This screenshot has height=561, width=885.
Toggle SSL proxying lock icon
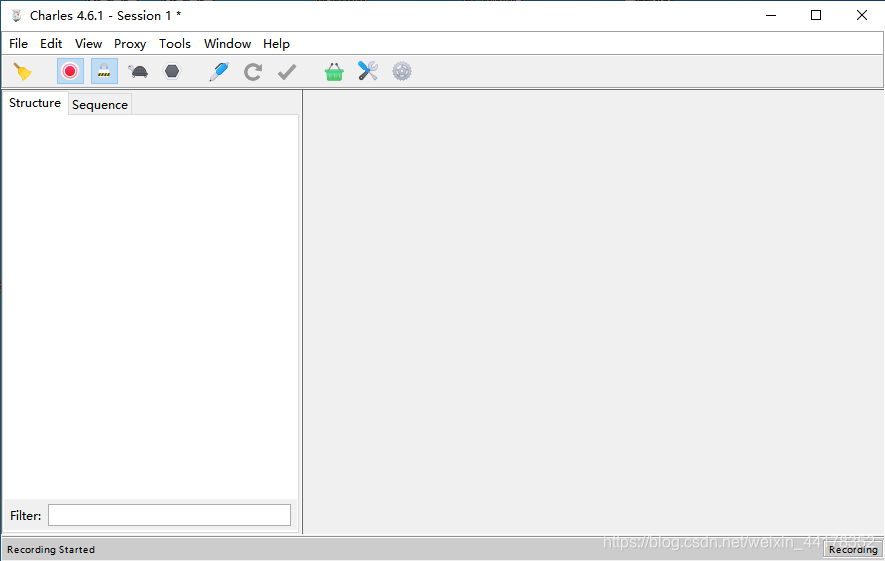pos(104,71)
